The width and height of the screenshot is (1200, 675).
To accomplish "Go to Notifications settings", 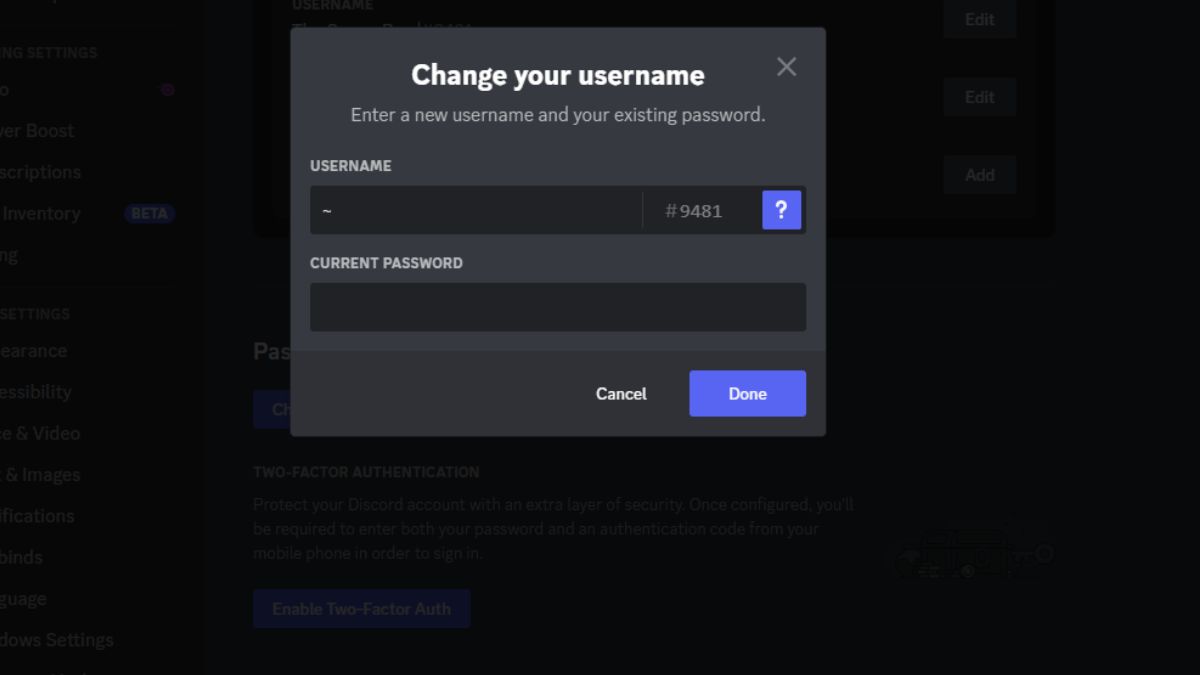I will click(x=36, y=516).
